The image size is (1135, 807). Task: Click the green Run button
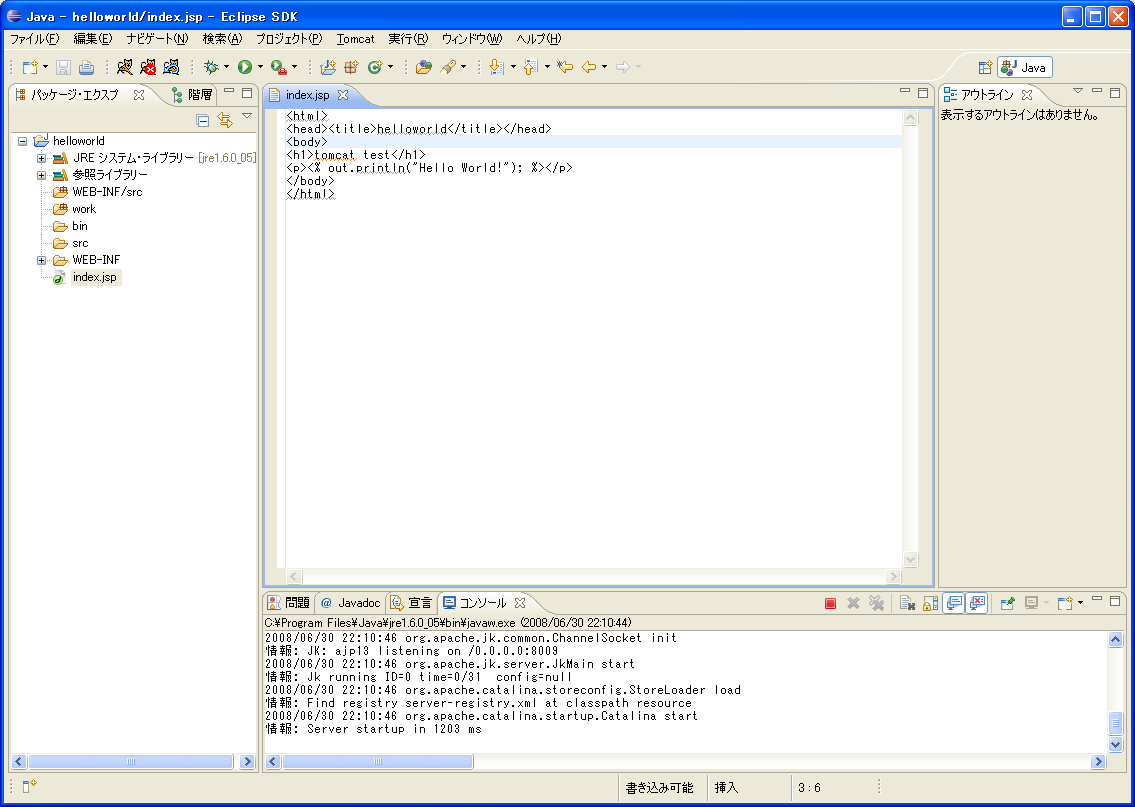(245, 67)
